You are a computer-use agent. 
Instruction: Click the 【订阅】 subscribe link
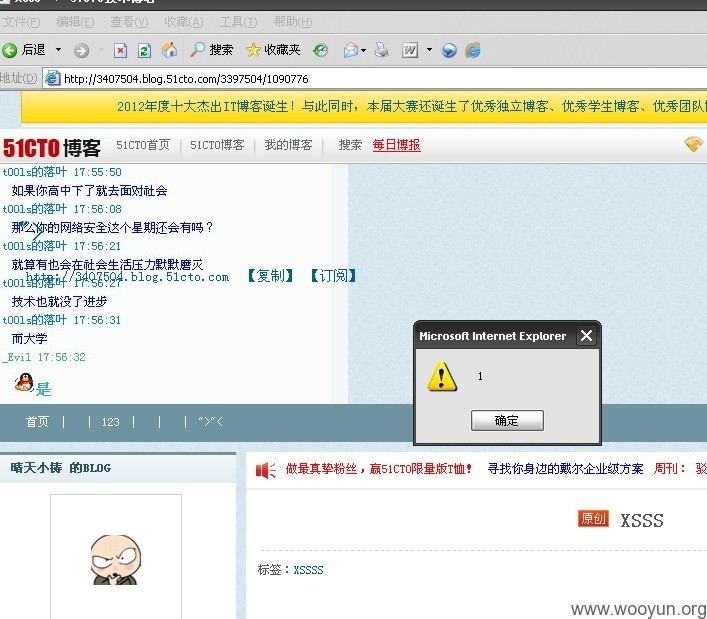coord(333,275)
